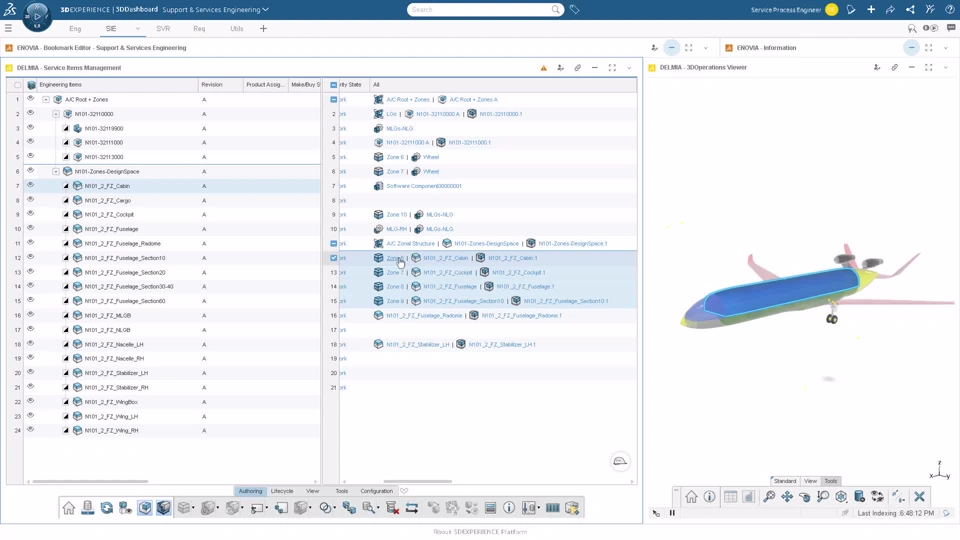The height and width of the screenshot is (540, 960).
Task: Switch to the Eng tab
Action: (75, 29)
